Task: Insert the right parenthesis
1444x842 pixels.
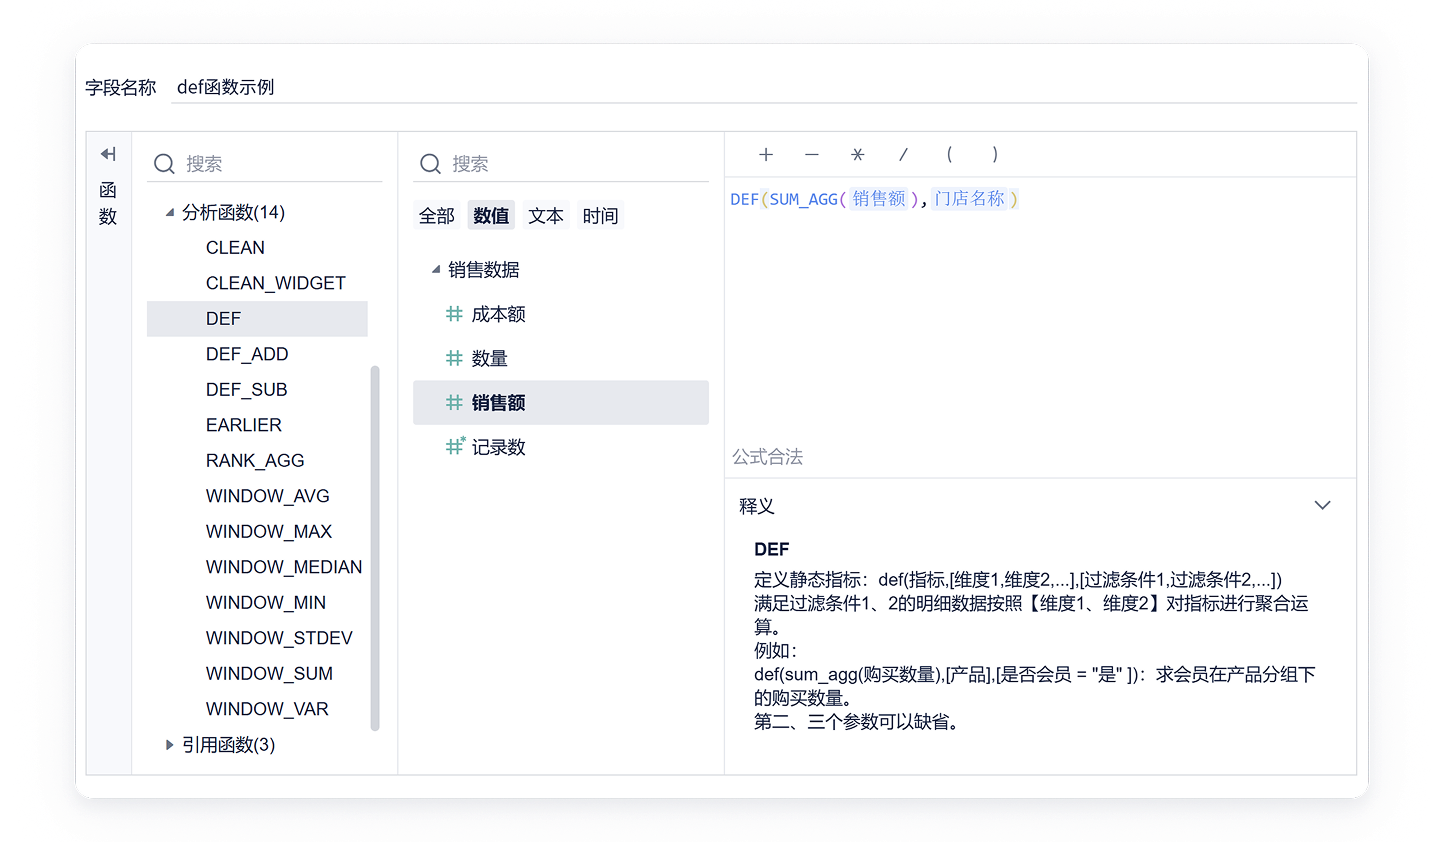Action: [x=995, y=154]
